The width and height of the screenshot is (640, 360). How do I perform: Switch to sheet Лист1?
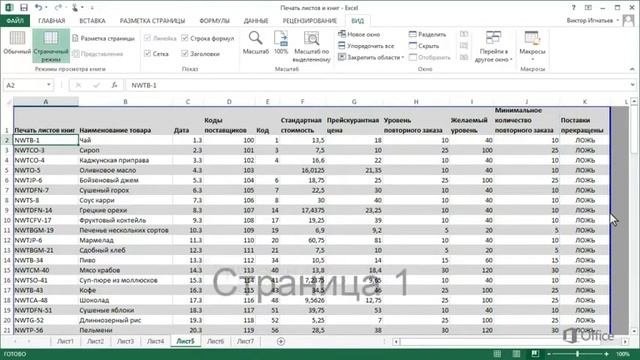tap(65, 341)
